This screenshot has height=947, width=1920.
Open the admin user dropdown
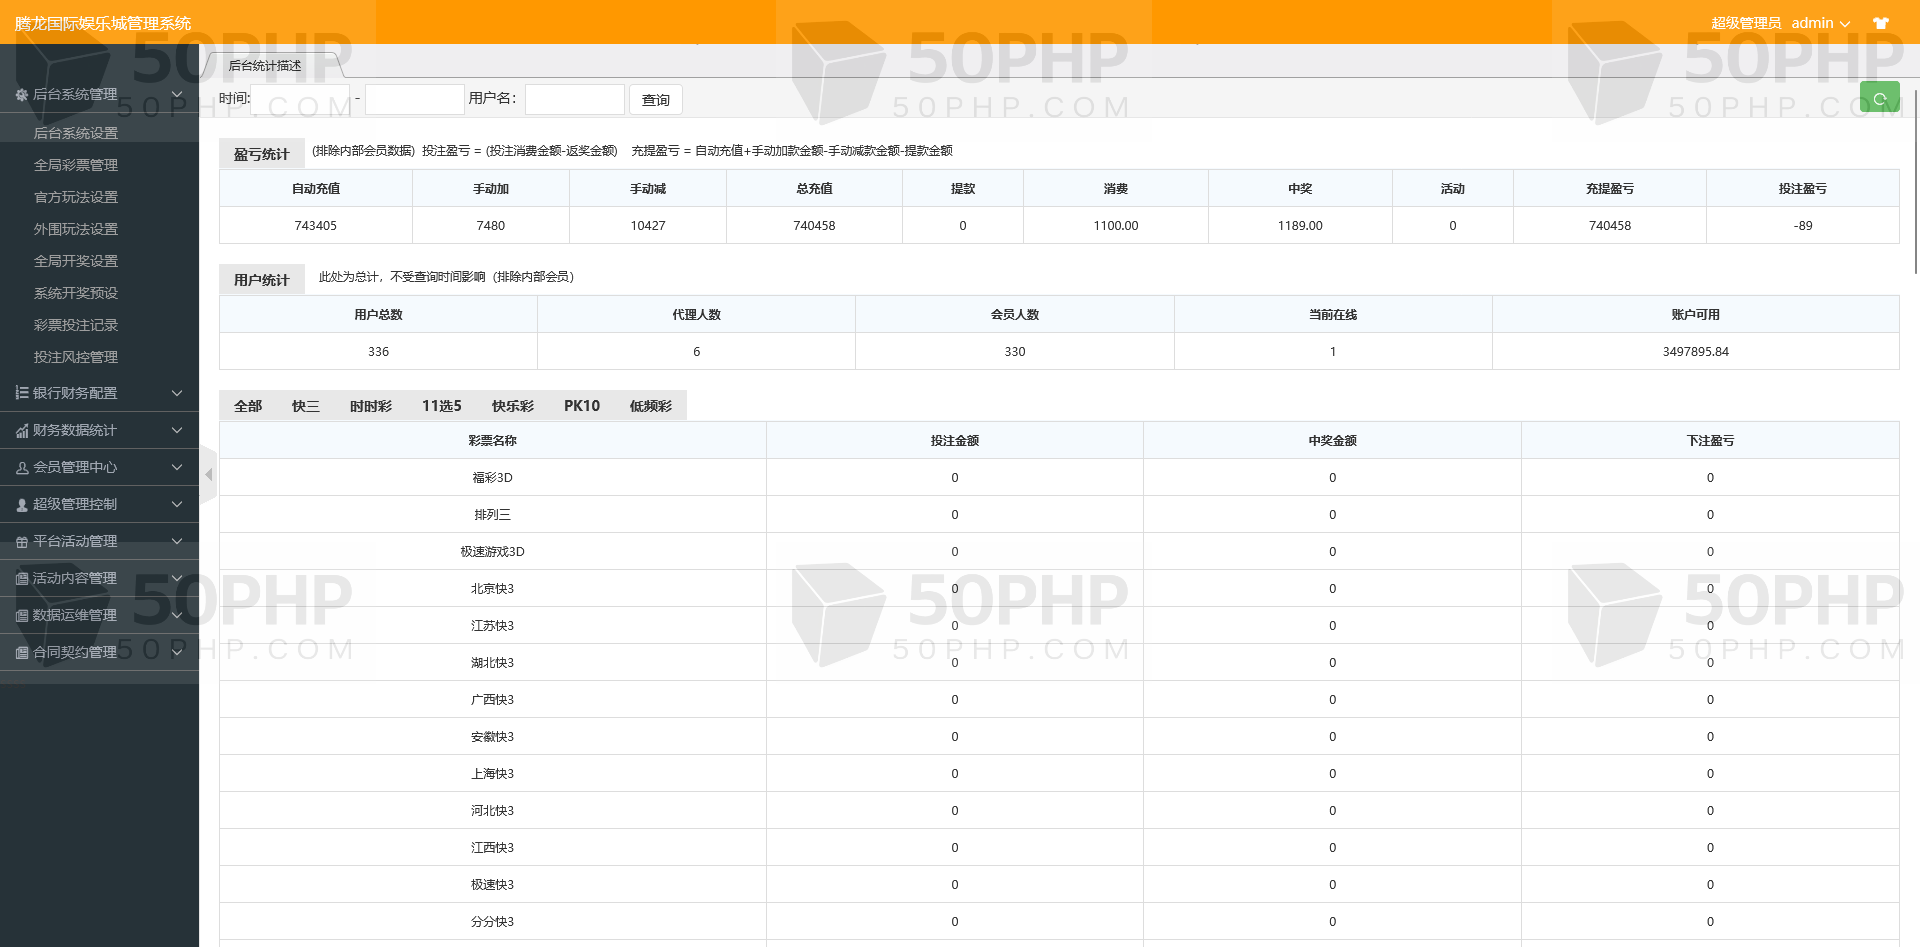point(1820,23)
